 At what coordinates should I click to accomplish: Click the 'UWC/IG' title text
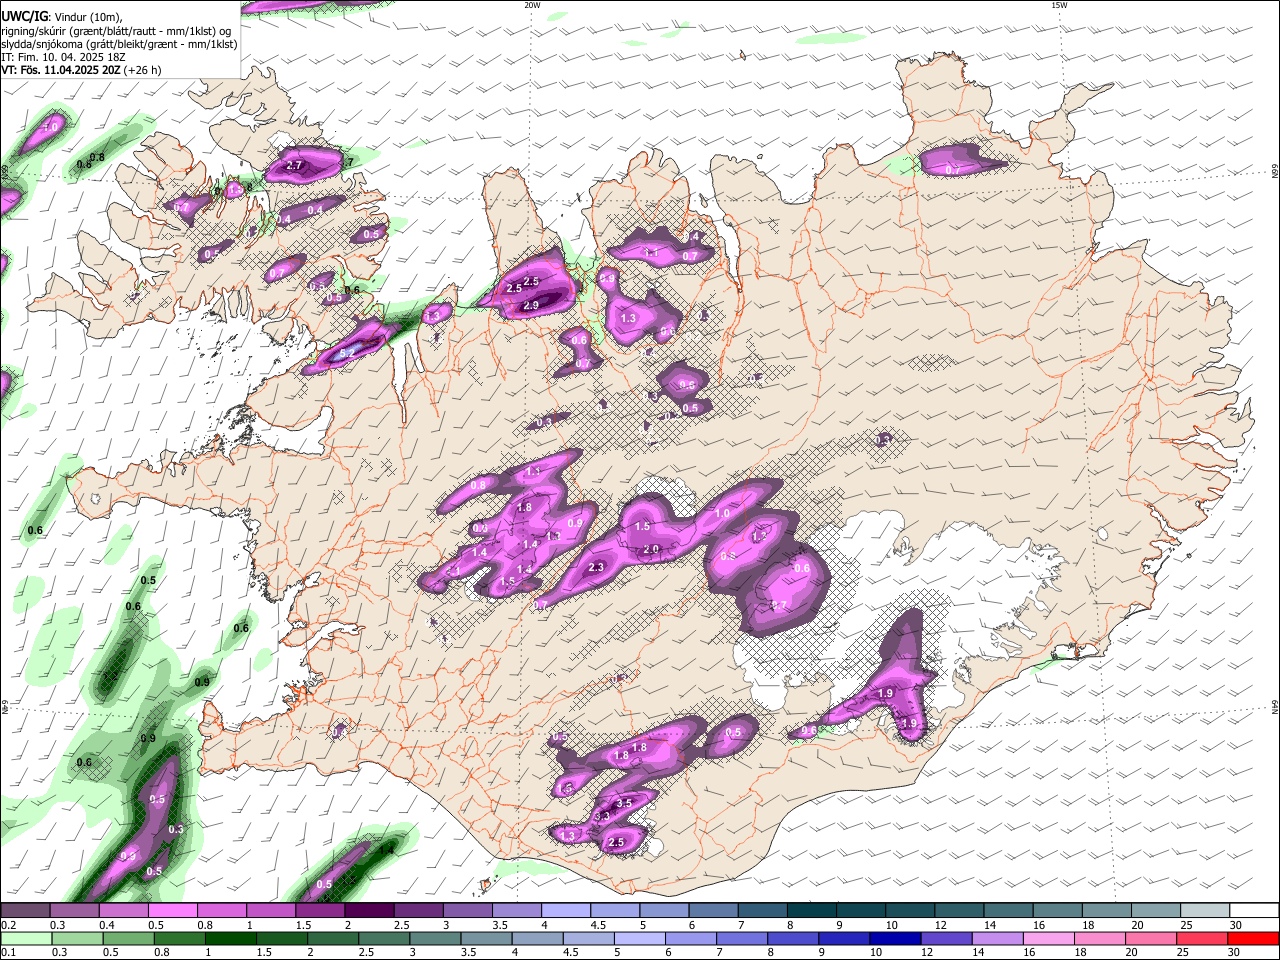tap(24, 16)
